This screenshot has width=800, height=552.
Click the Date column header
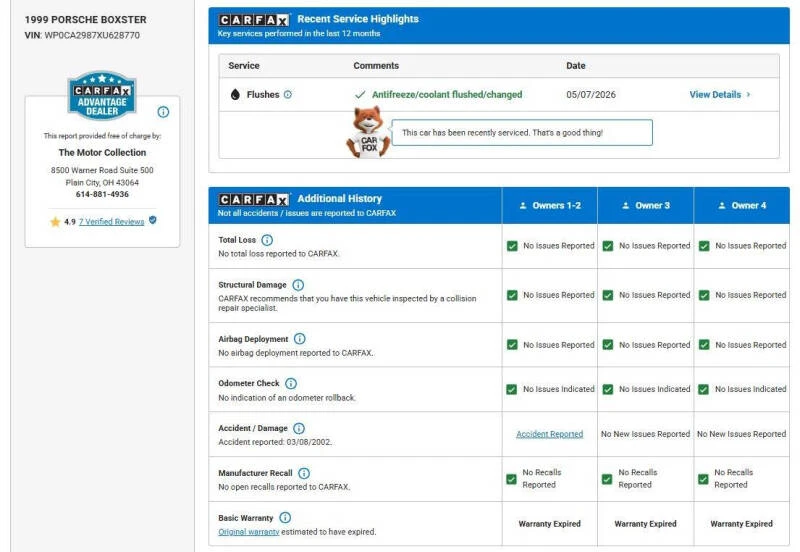pos(576,66)
